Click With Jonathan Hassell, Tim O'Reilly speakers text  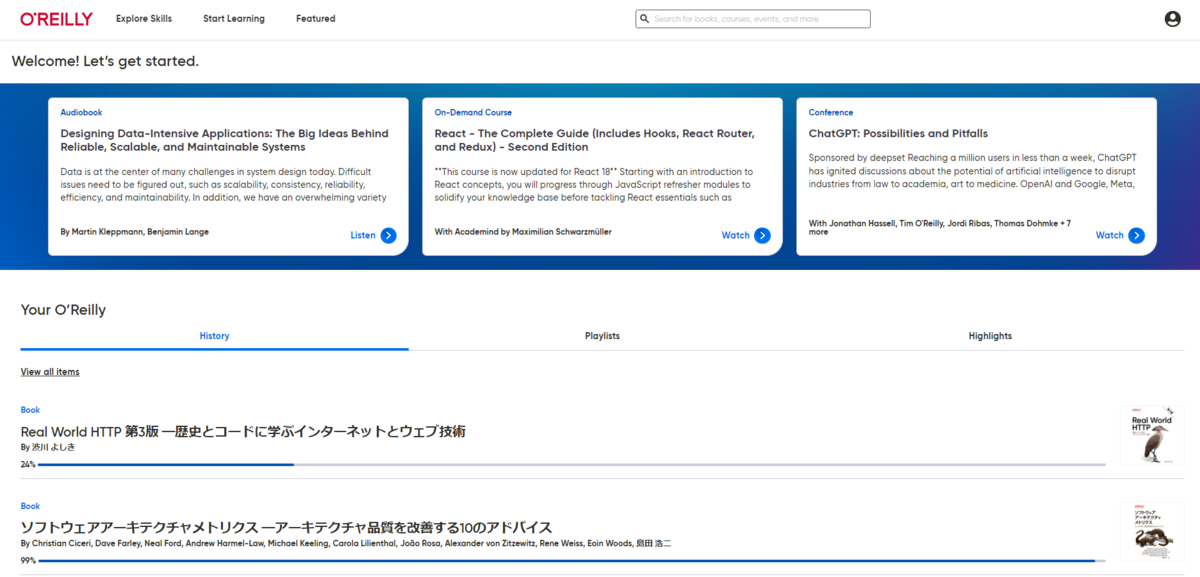point(939,227)
